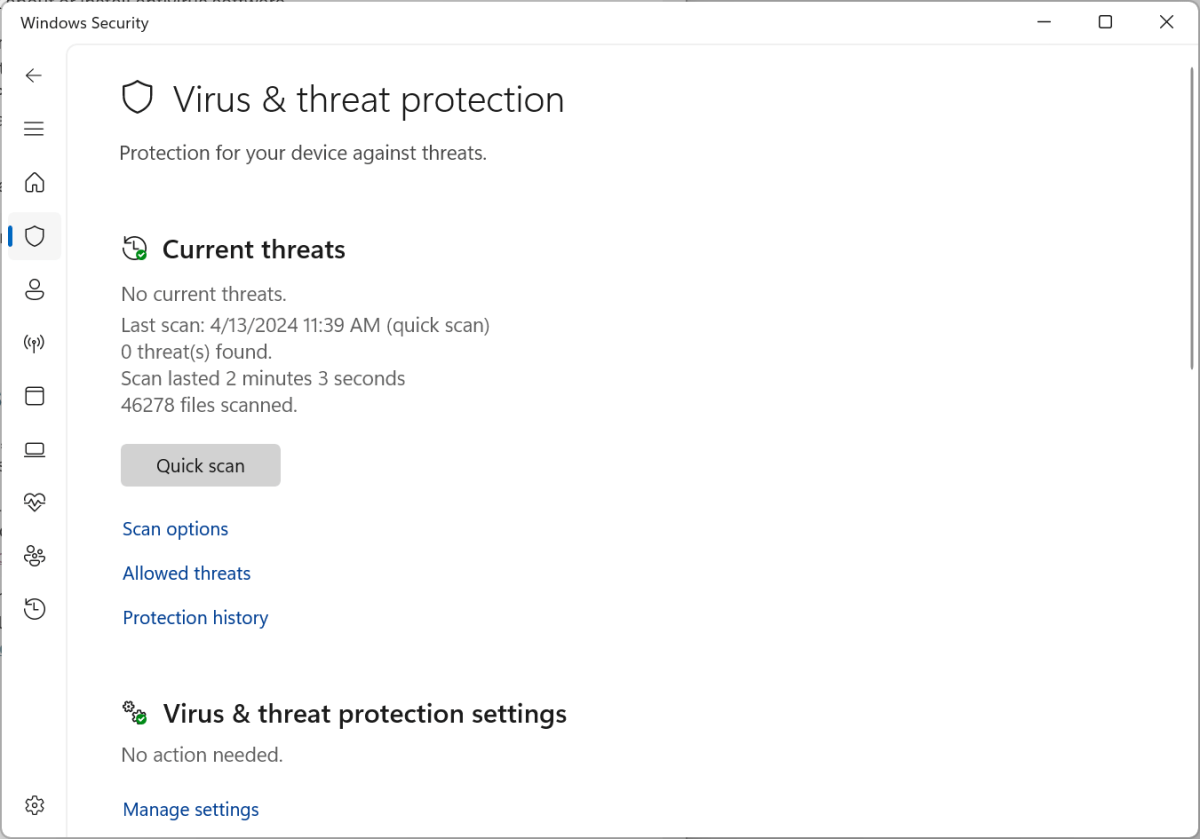The image size is (1200, 839).
Task: Open the Home sidebar icon
Action: (35, 182)
